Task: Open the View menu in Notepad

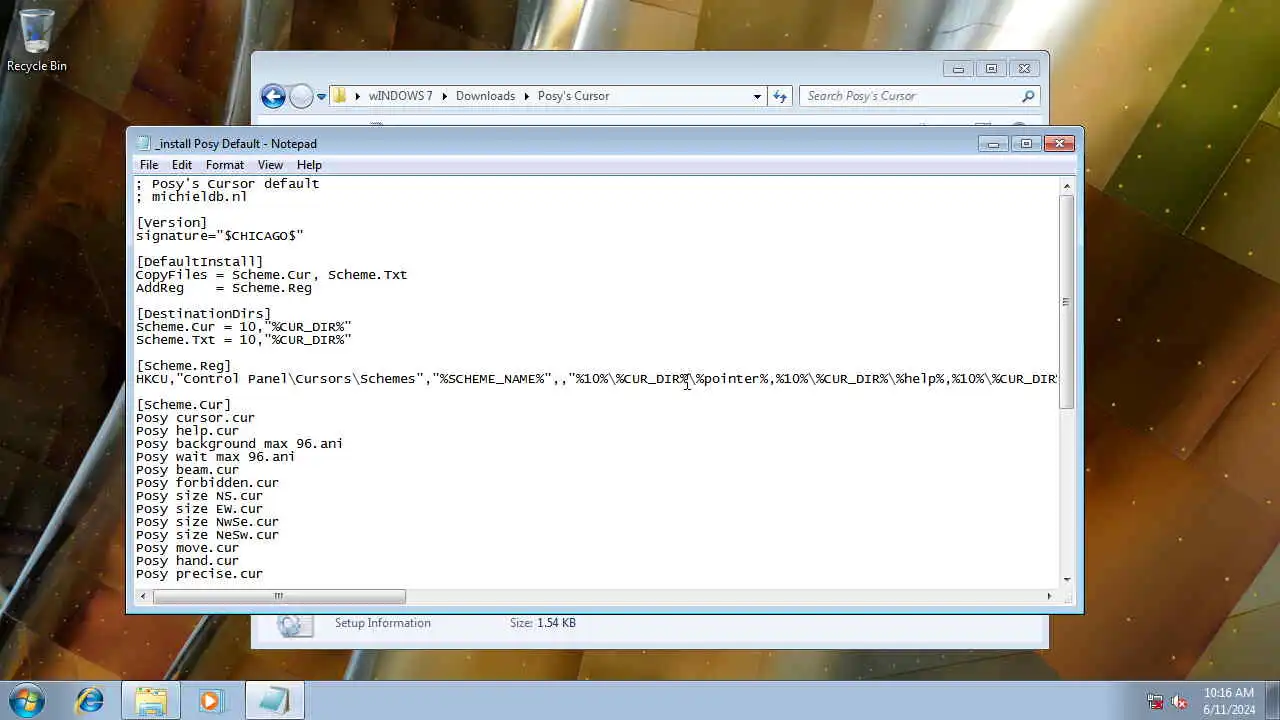Action: [270, 165]
